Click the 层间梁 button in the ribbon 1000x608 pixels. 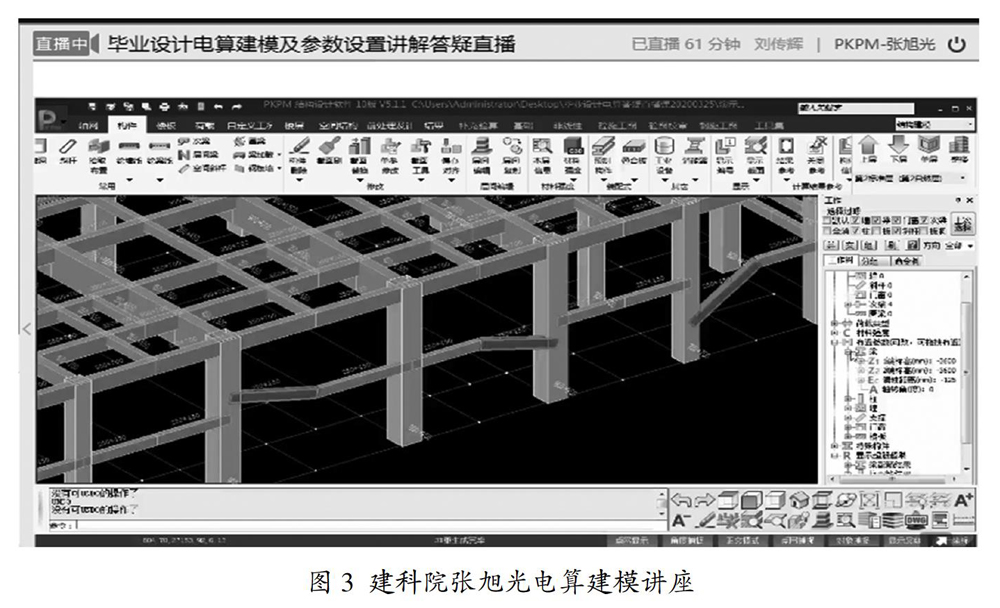click(199, 154)
